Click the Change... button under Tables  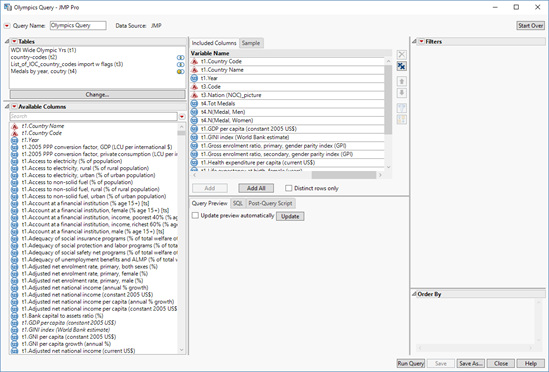(97, 95)
